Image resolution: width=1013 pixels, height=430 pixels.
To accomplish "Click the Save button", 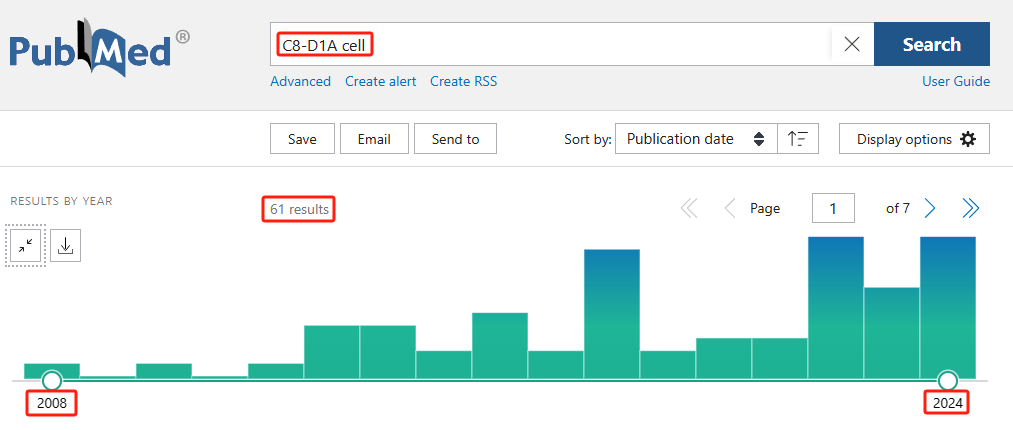I will coord(302,139).
